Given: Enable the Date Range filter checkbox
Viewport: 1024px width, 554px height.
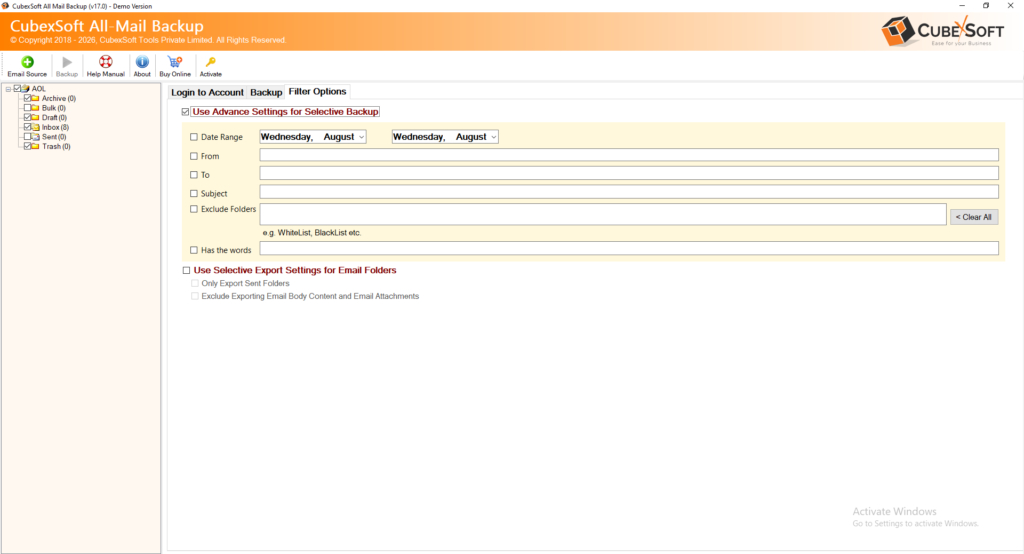Looking at the screenshot, I should tap(194, 137).
